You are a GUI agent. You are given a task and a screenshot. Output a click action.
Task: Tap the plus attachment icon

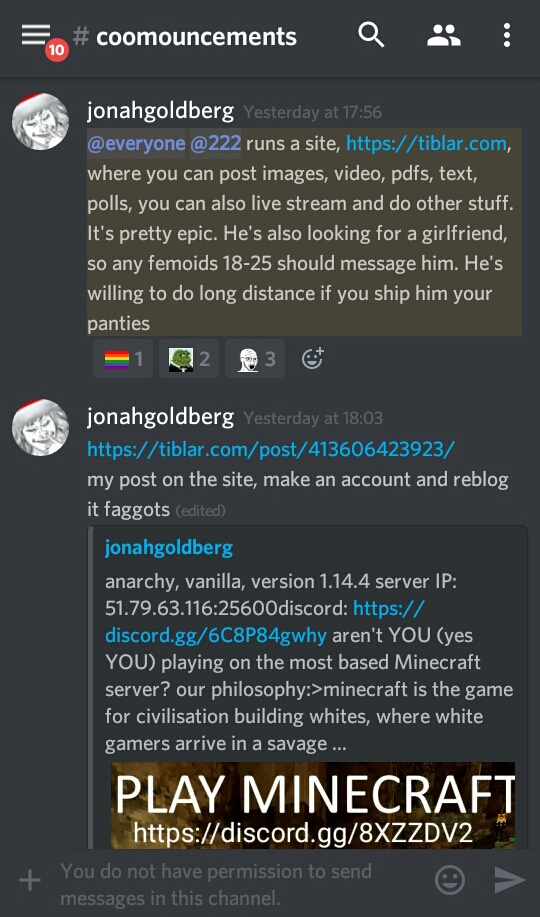(30, 880)
